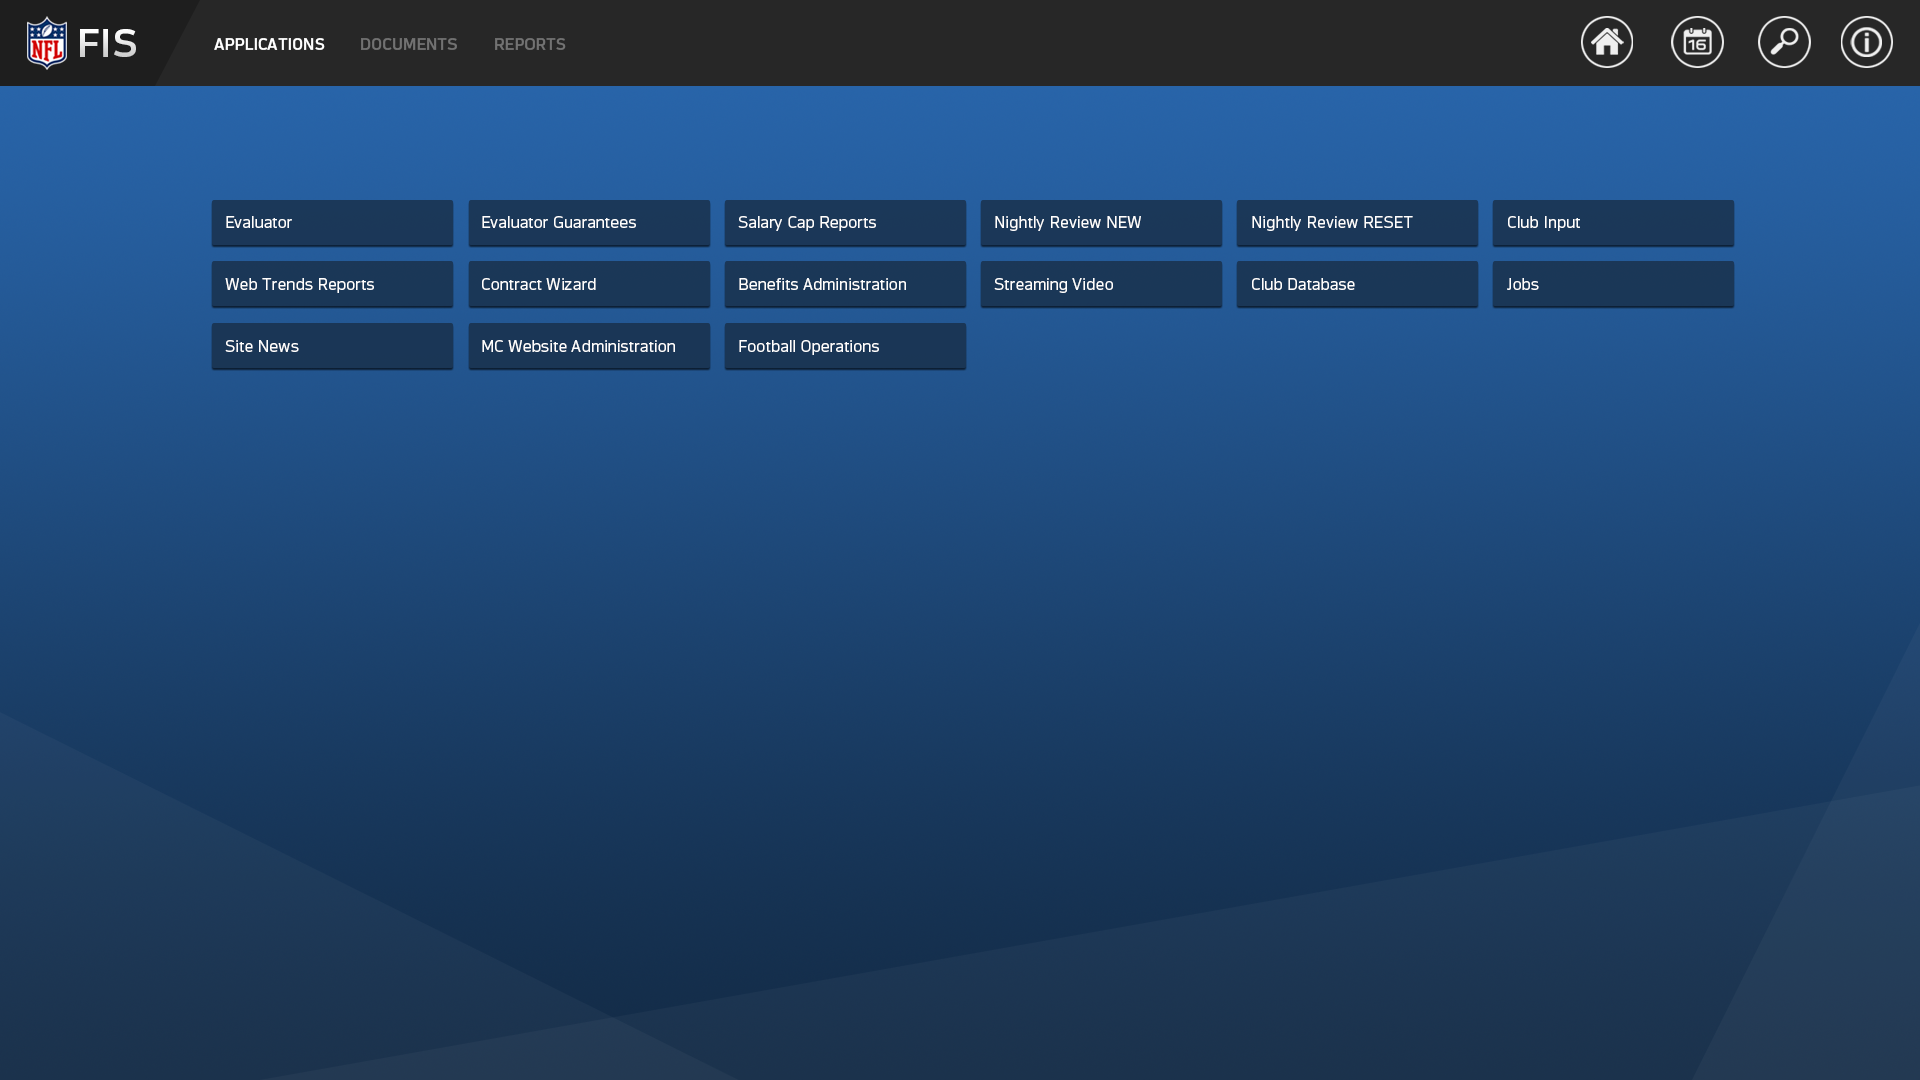The image size is (1920, 1080).
Task: Open Nightly Review NEW
Action: 1101,222
